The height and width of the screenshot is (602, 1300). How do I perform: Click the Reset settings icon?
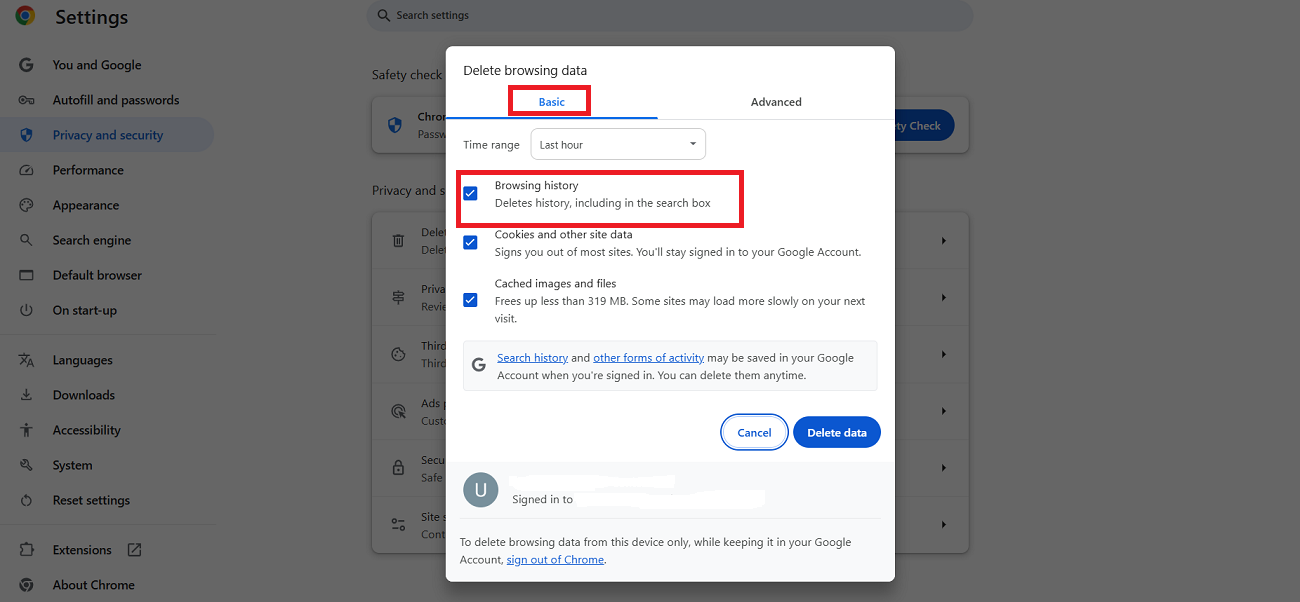pyautogui.click(x=27, y=500)
